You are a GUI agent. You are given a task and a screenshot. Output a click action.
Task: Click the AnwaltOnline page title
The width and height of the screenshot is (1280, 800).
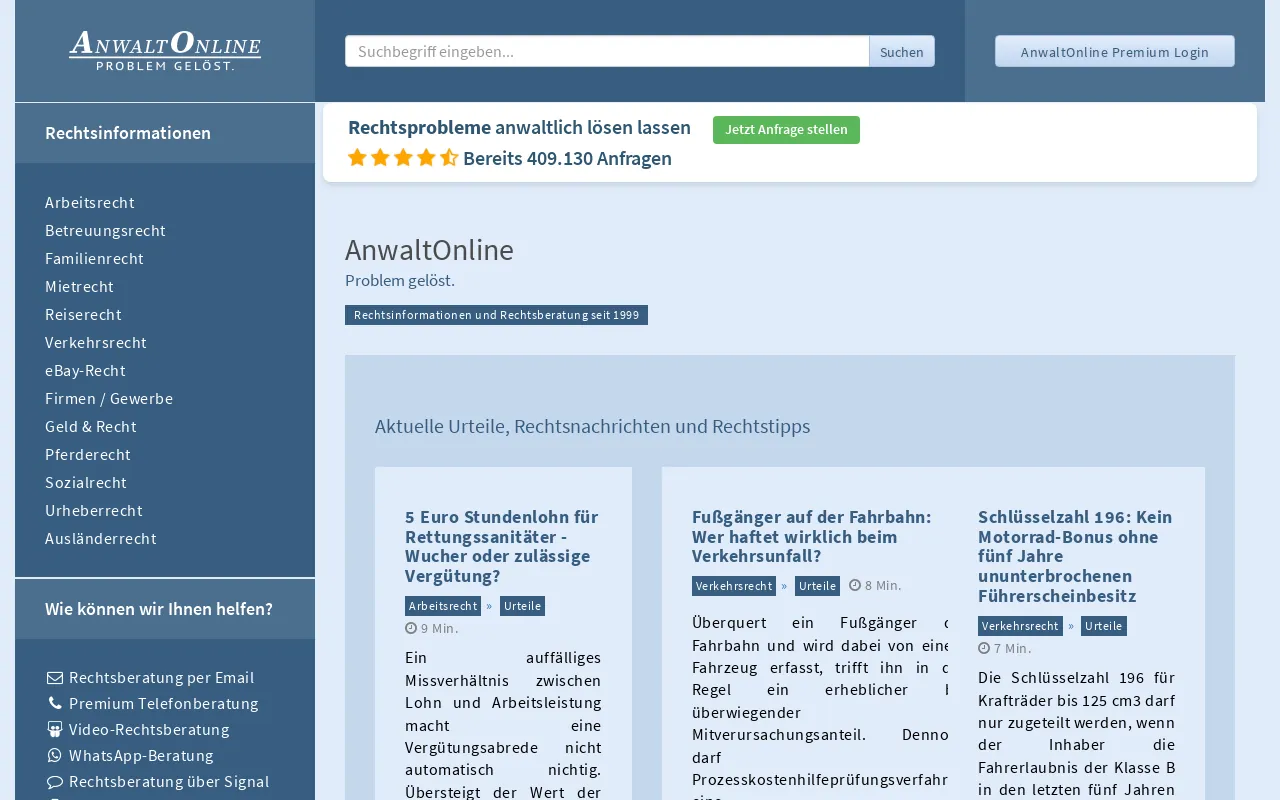[x=429, y=250]
